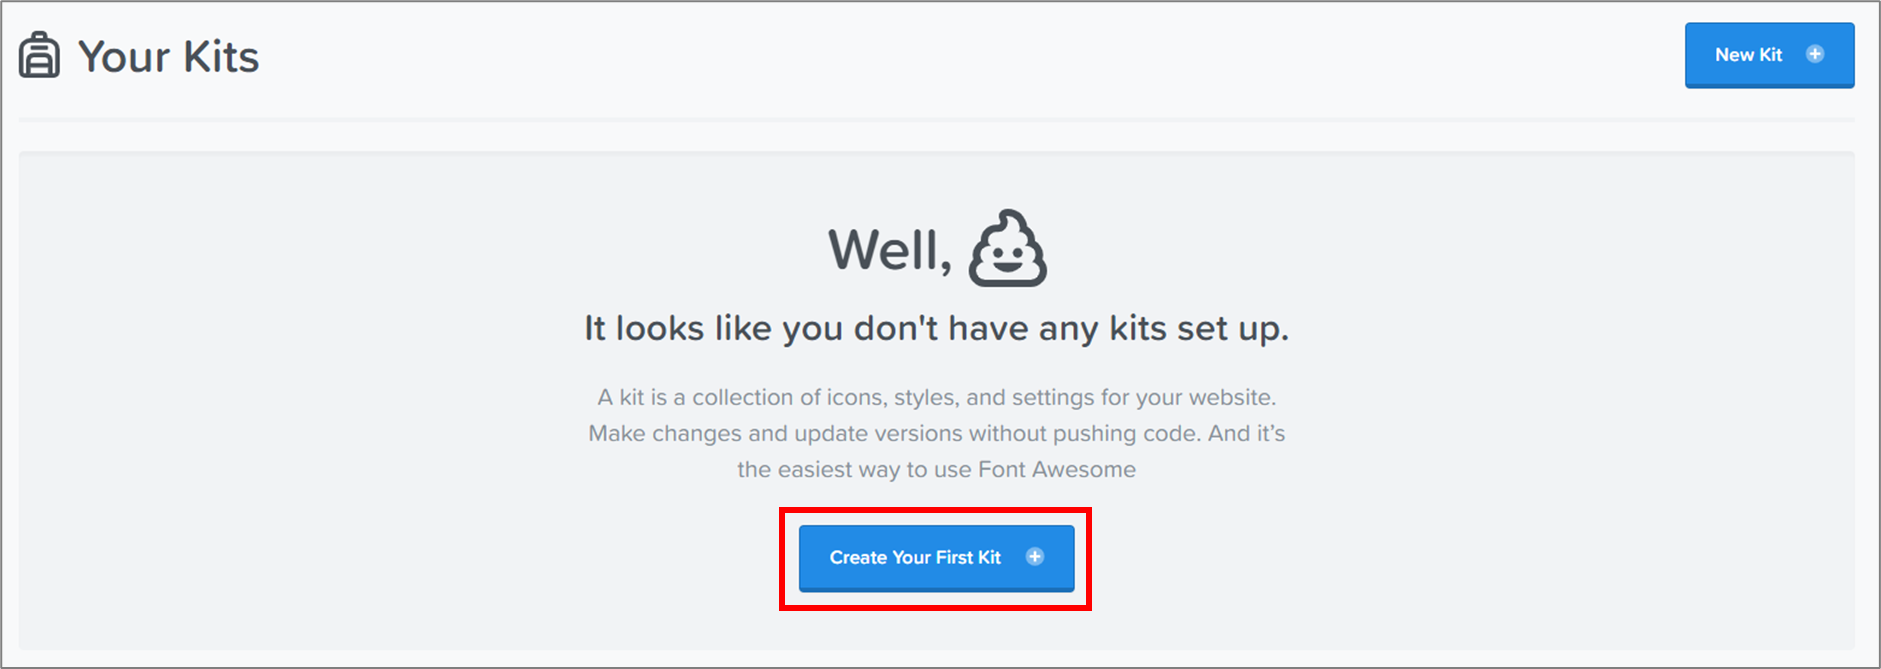Viewport: 1881px width, 669px height.
Task: Click the words "icons, styles, and settings"
Action: pyautogui.click(x=963, y=397)
